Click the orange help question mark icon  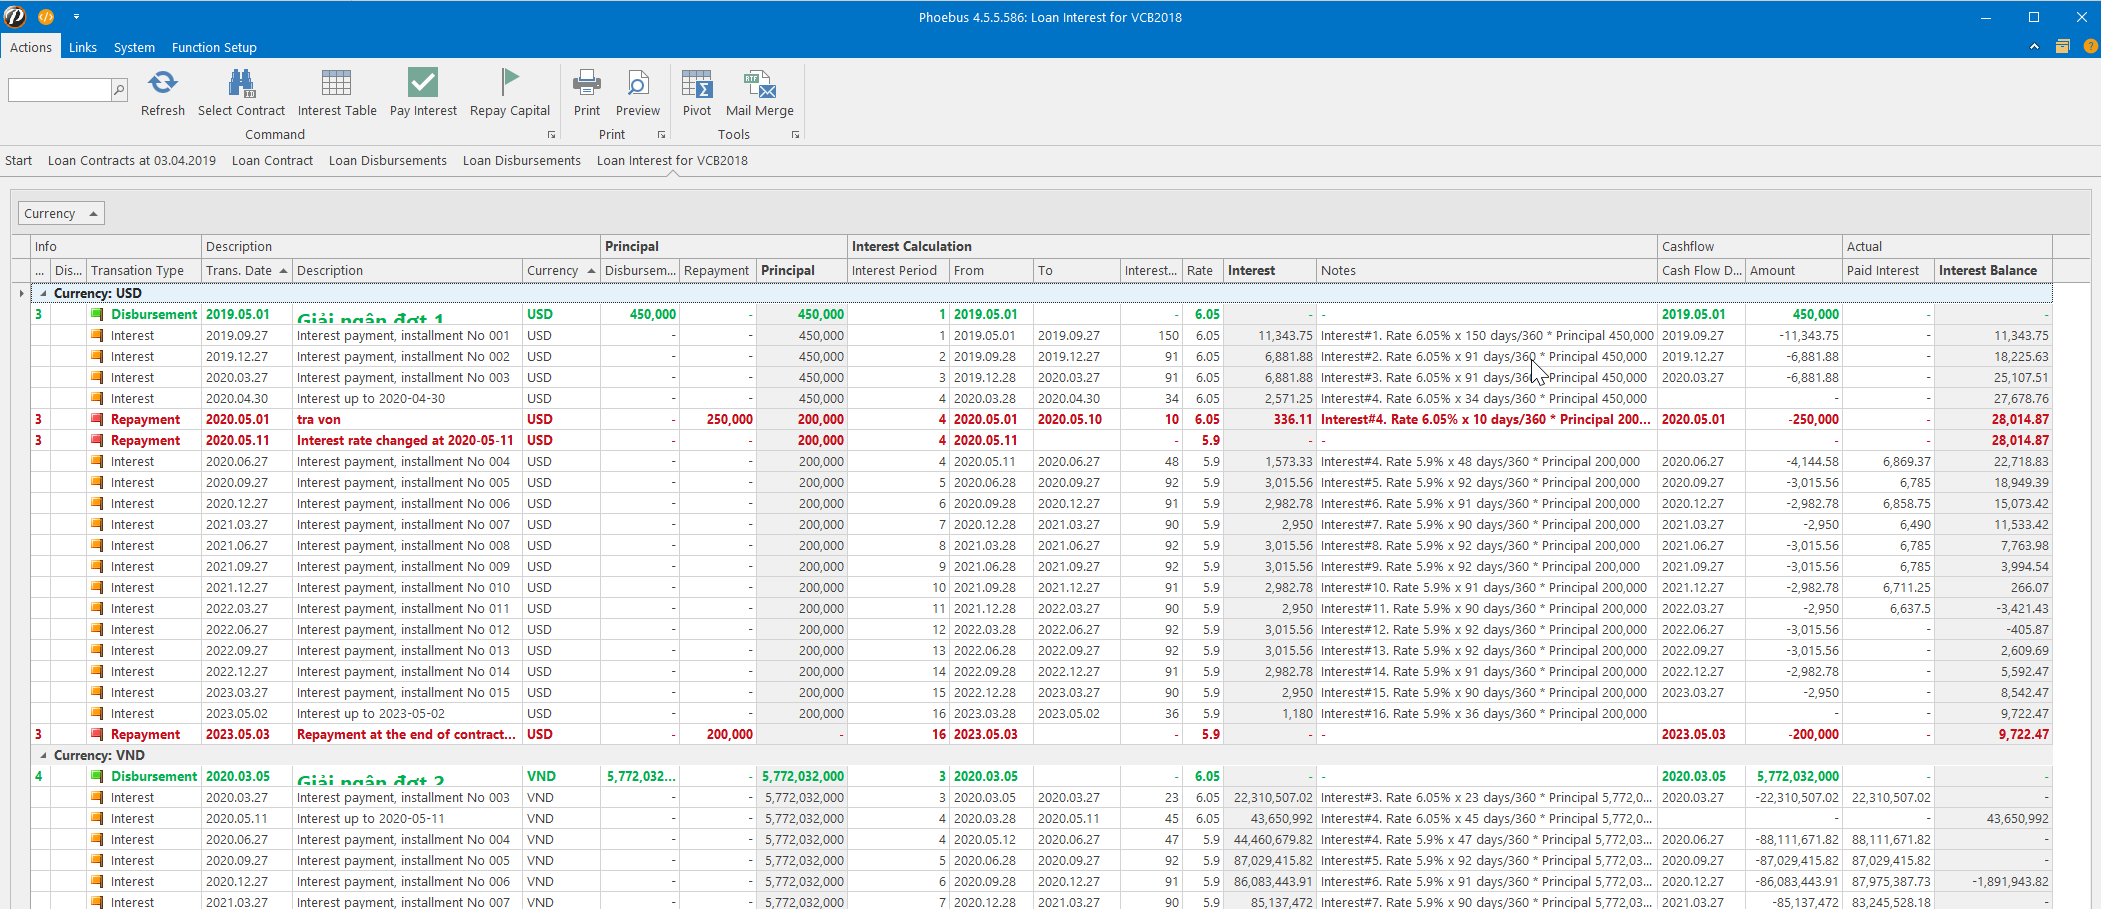pos(2090,47)
